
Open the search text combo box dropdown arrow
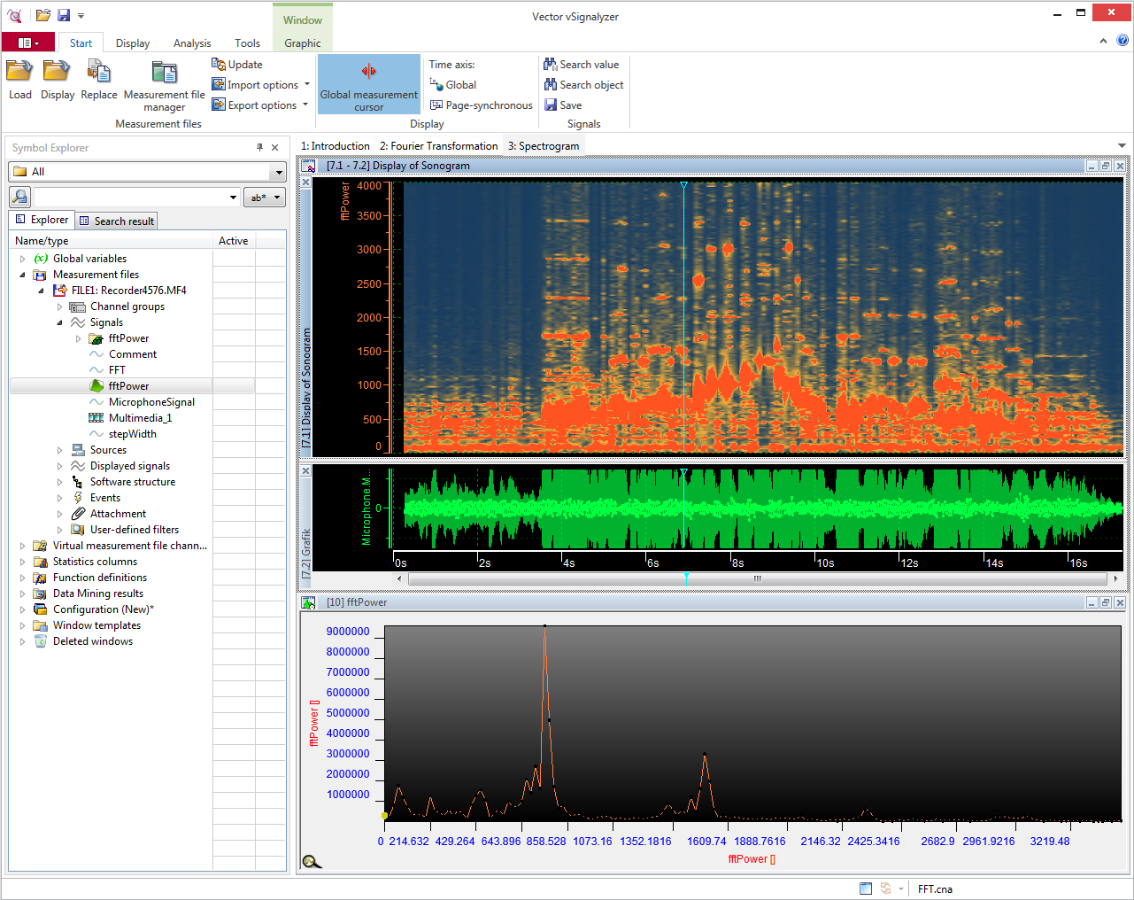(233, 197)
